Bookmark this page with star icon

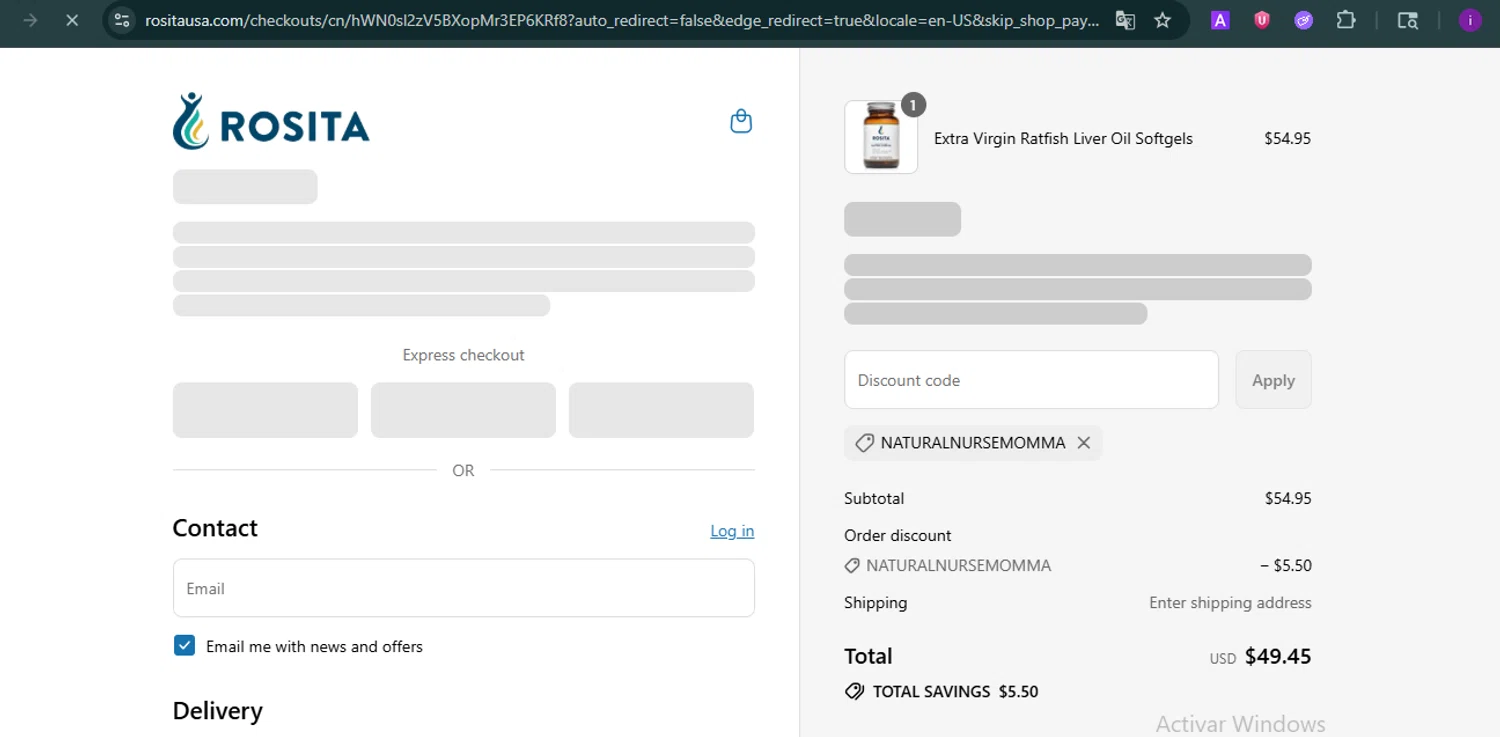1162,20
